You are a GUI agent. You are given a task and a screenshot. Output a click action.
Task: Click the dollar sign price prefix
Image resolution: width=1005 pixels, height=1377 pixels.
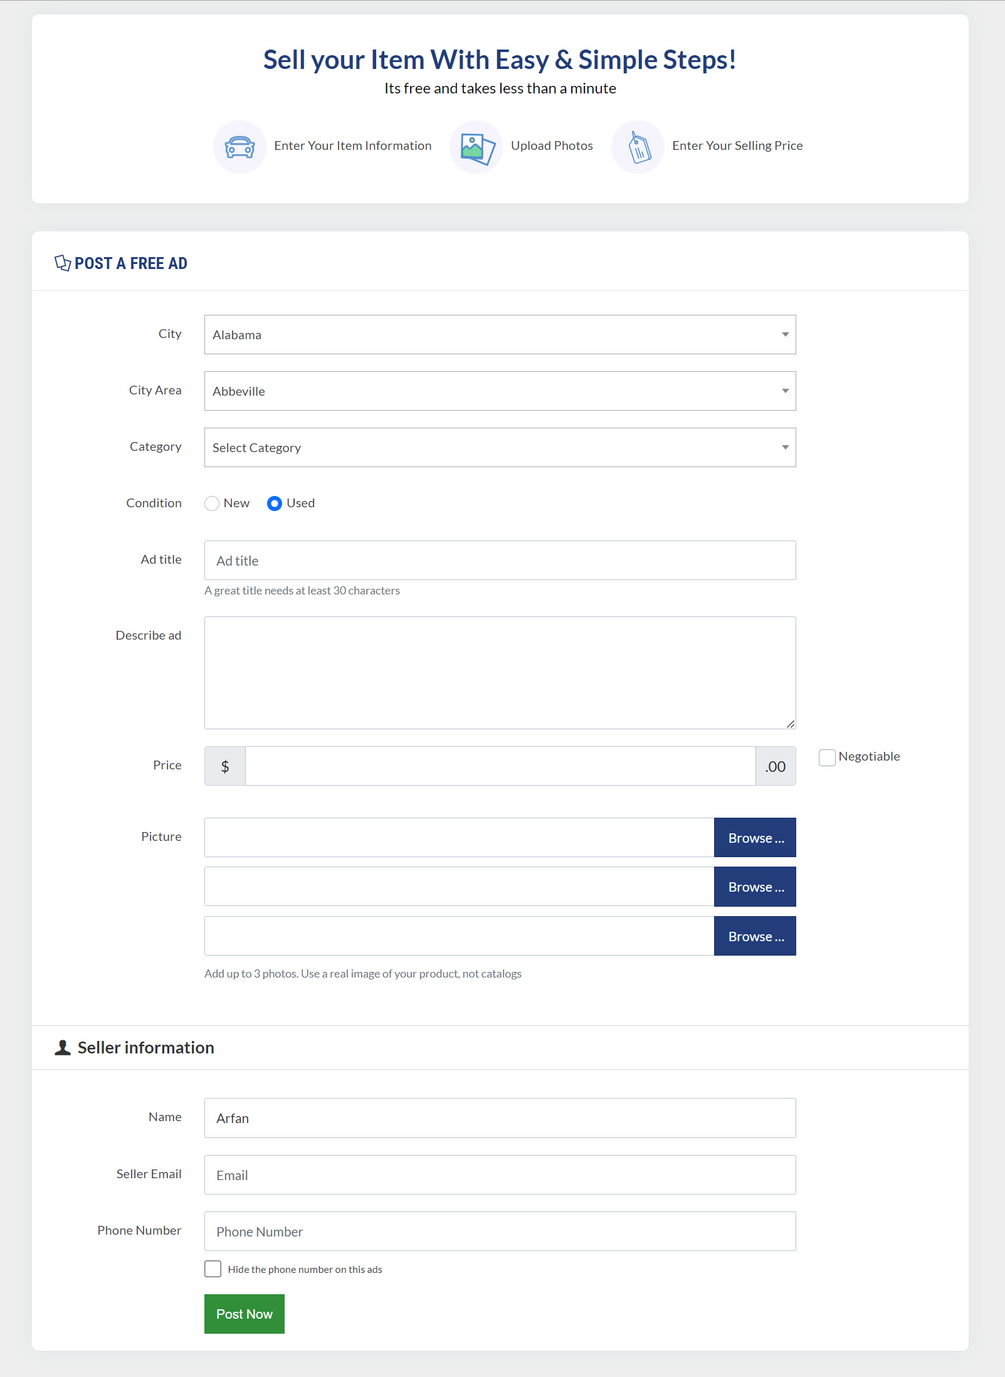225,766
